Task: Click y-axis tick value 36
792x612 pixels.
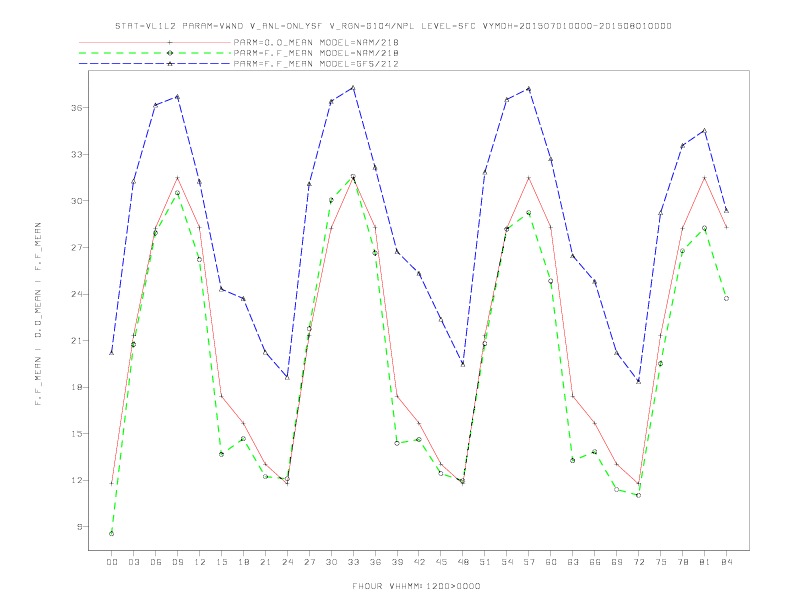Action: coord(77,108)
